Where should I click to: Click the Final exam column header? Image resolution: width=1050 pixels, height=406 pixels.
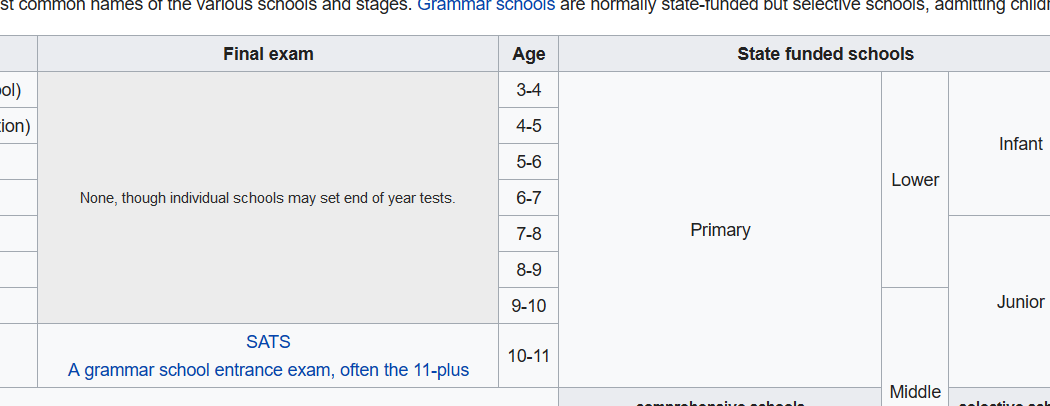click(268, 54)
